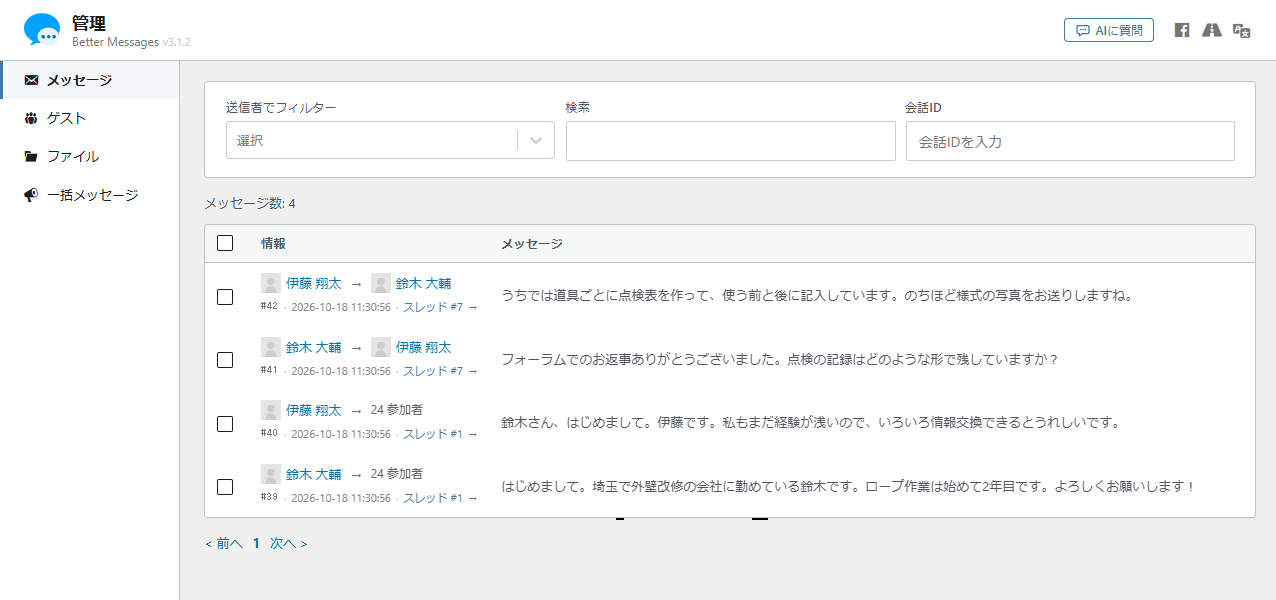Go to 次へ pagination link

coord(288,543)
